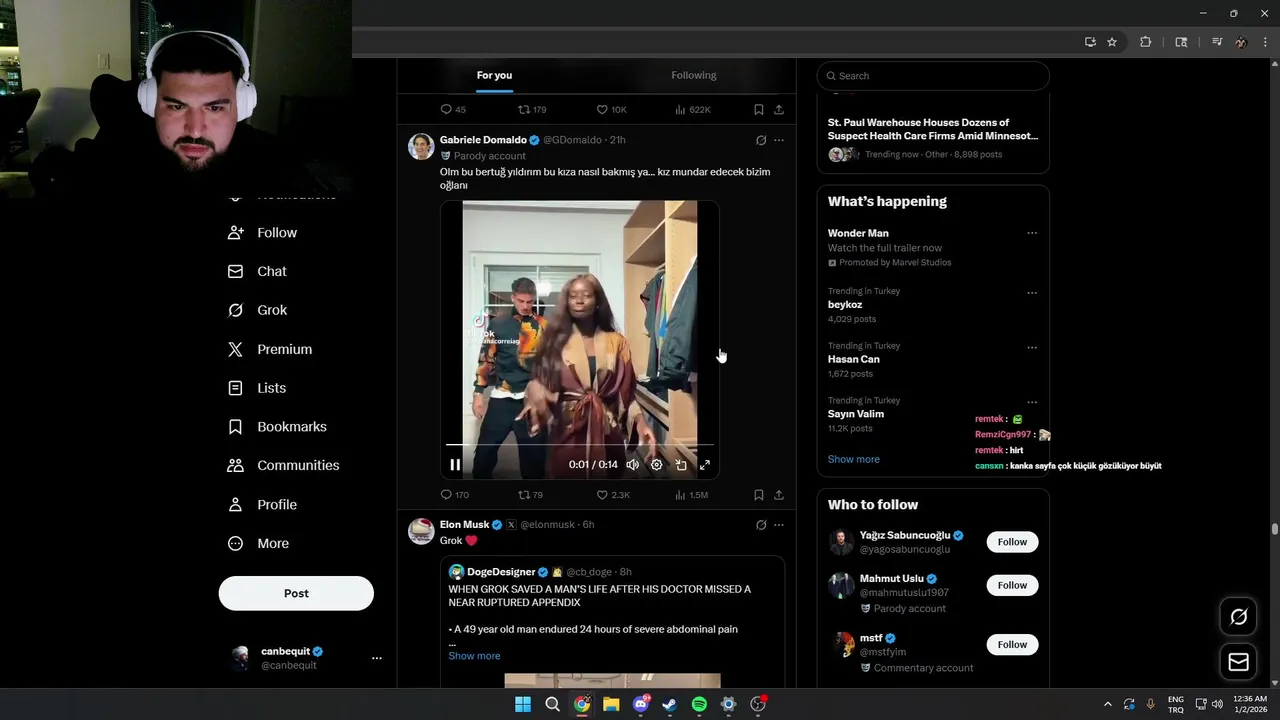The width and height of the screenshot is (1280, 720).
Task: Show more trending topics
Action: [x=854, y=459]
